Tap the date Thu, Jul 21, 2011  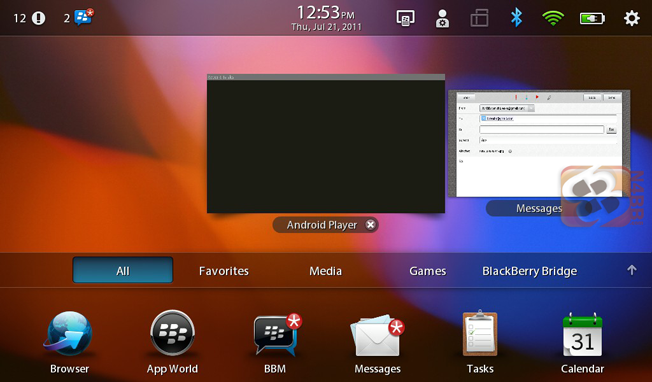pyautogui.click(x=326, y=27)
